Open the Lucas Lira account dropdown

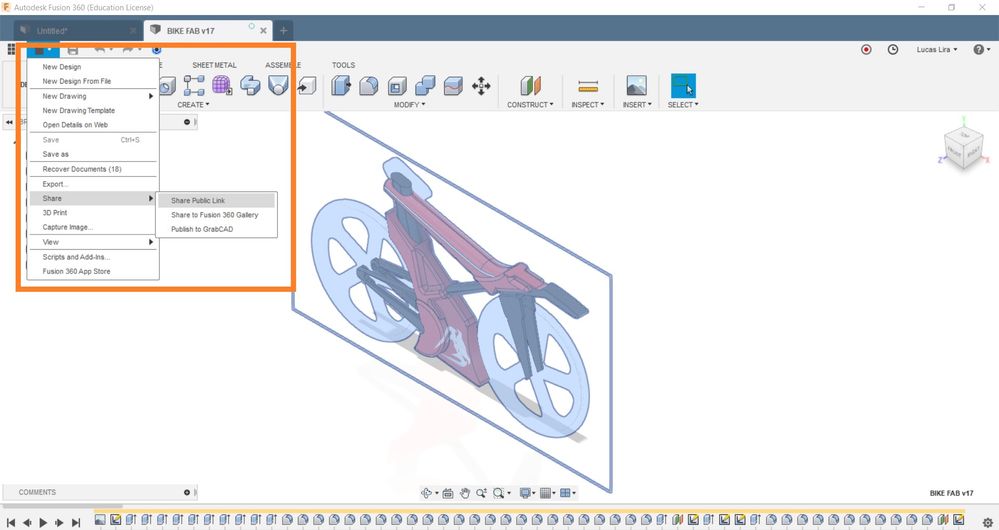[x=937, y=50]
